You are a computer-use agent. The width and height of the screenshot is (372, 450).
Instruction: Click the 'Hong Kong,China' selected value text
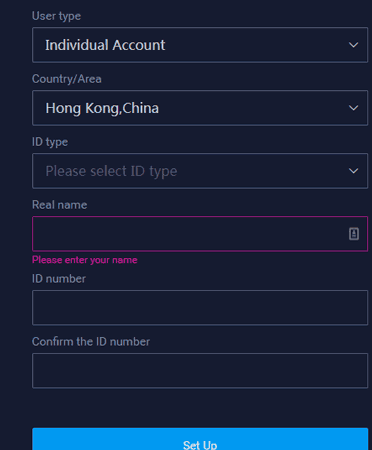(x=102, y=108)
